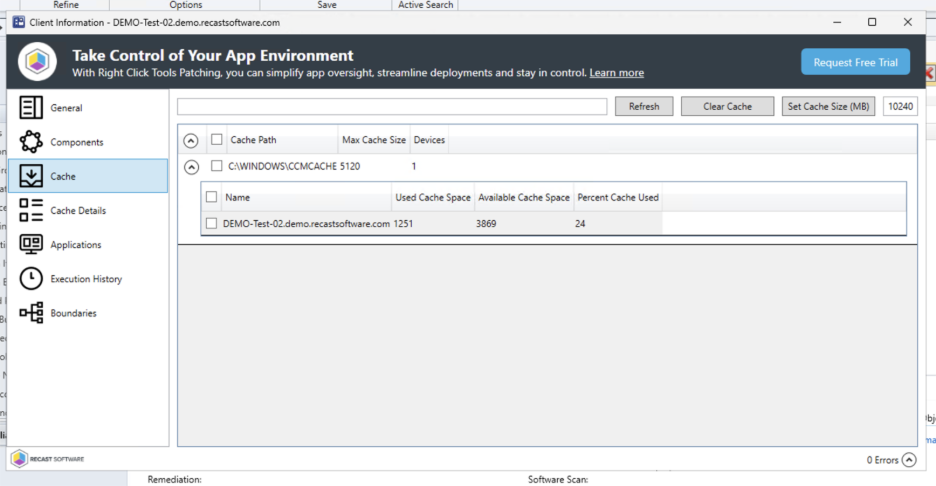Image resolution: width=936 pixels, height=486 pixels.
Task: Collapse the top cache grid chevron
Action: click(x=192, y=141)
